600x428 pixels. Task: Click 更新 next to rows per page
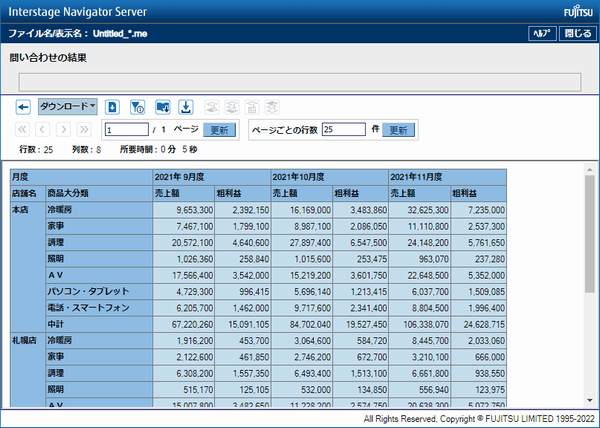coord(398,130)
